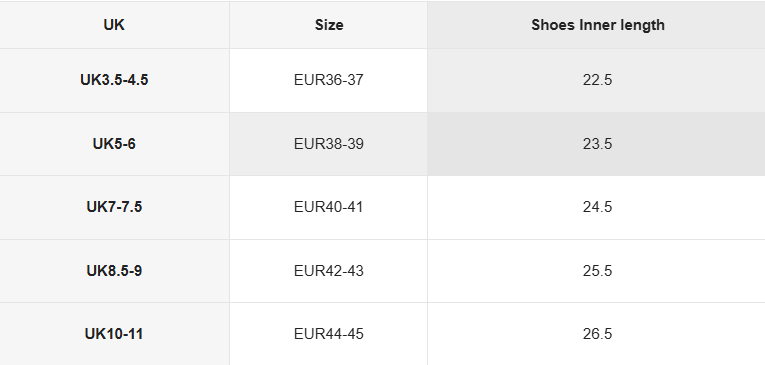Select the UK7-7.5 row label
The image size is (765, 365).
[114, 207]
